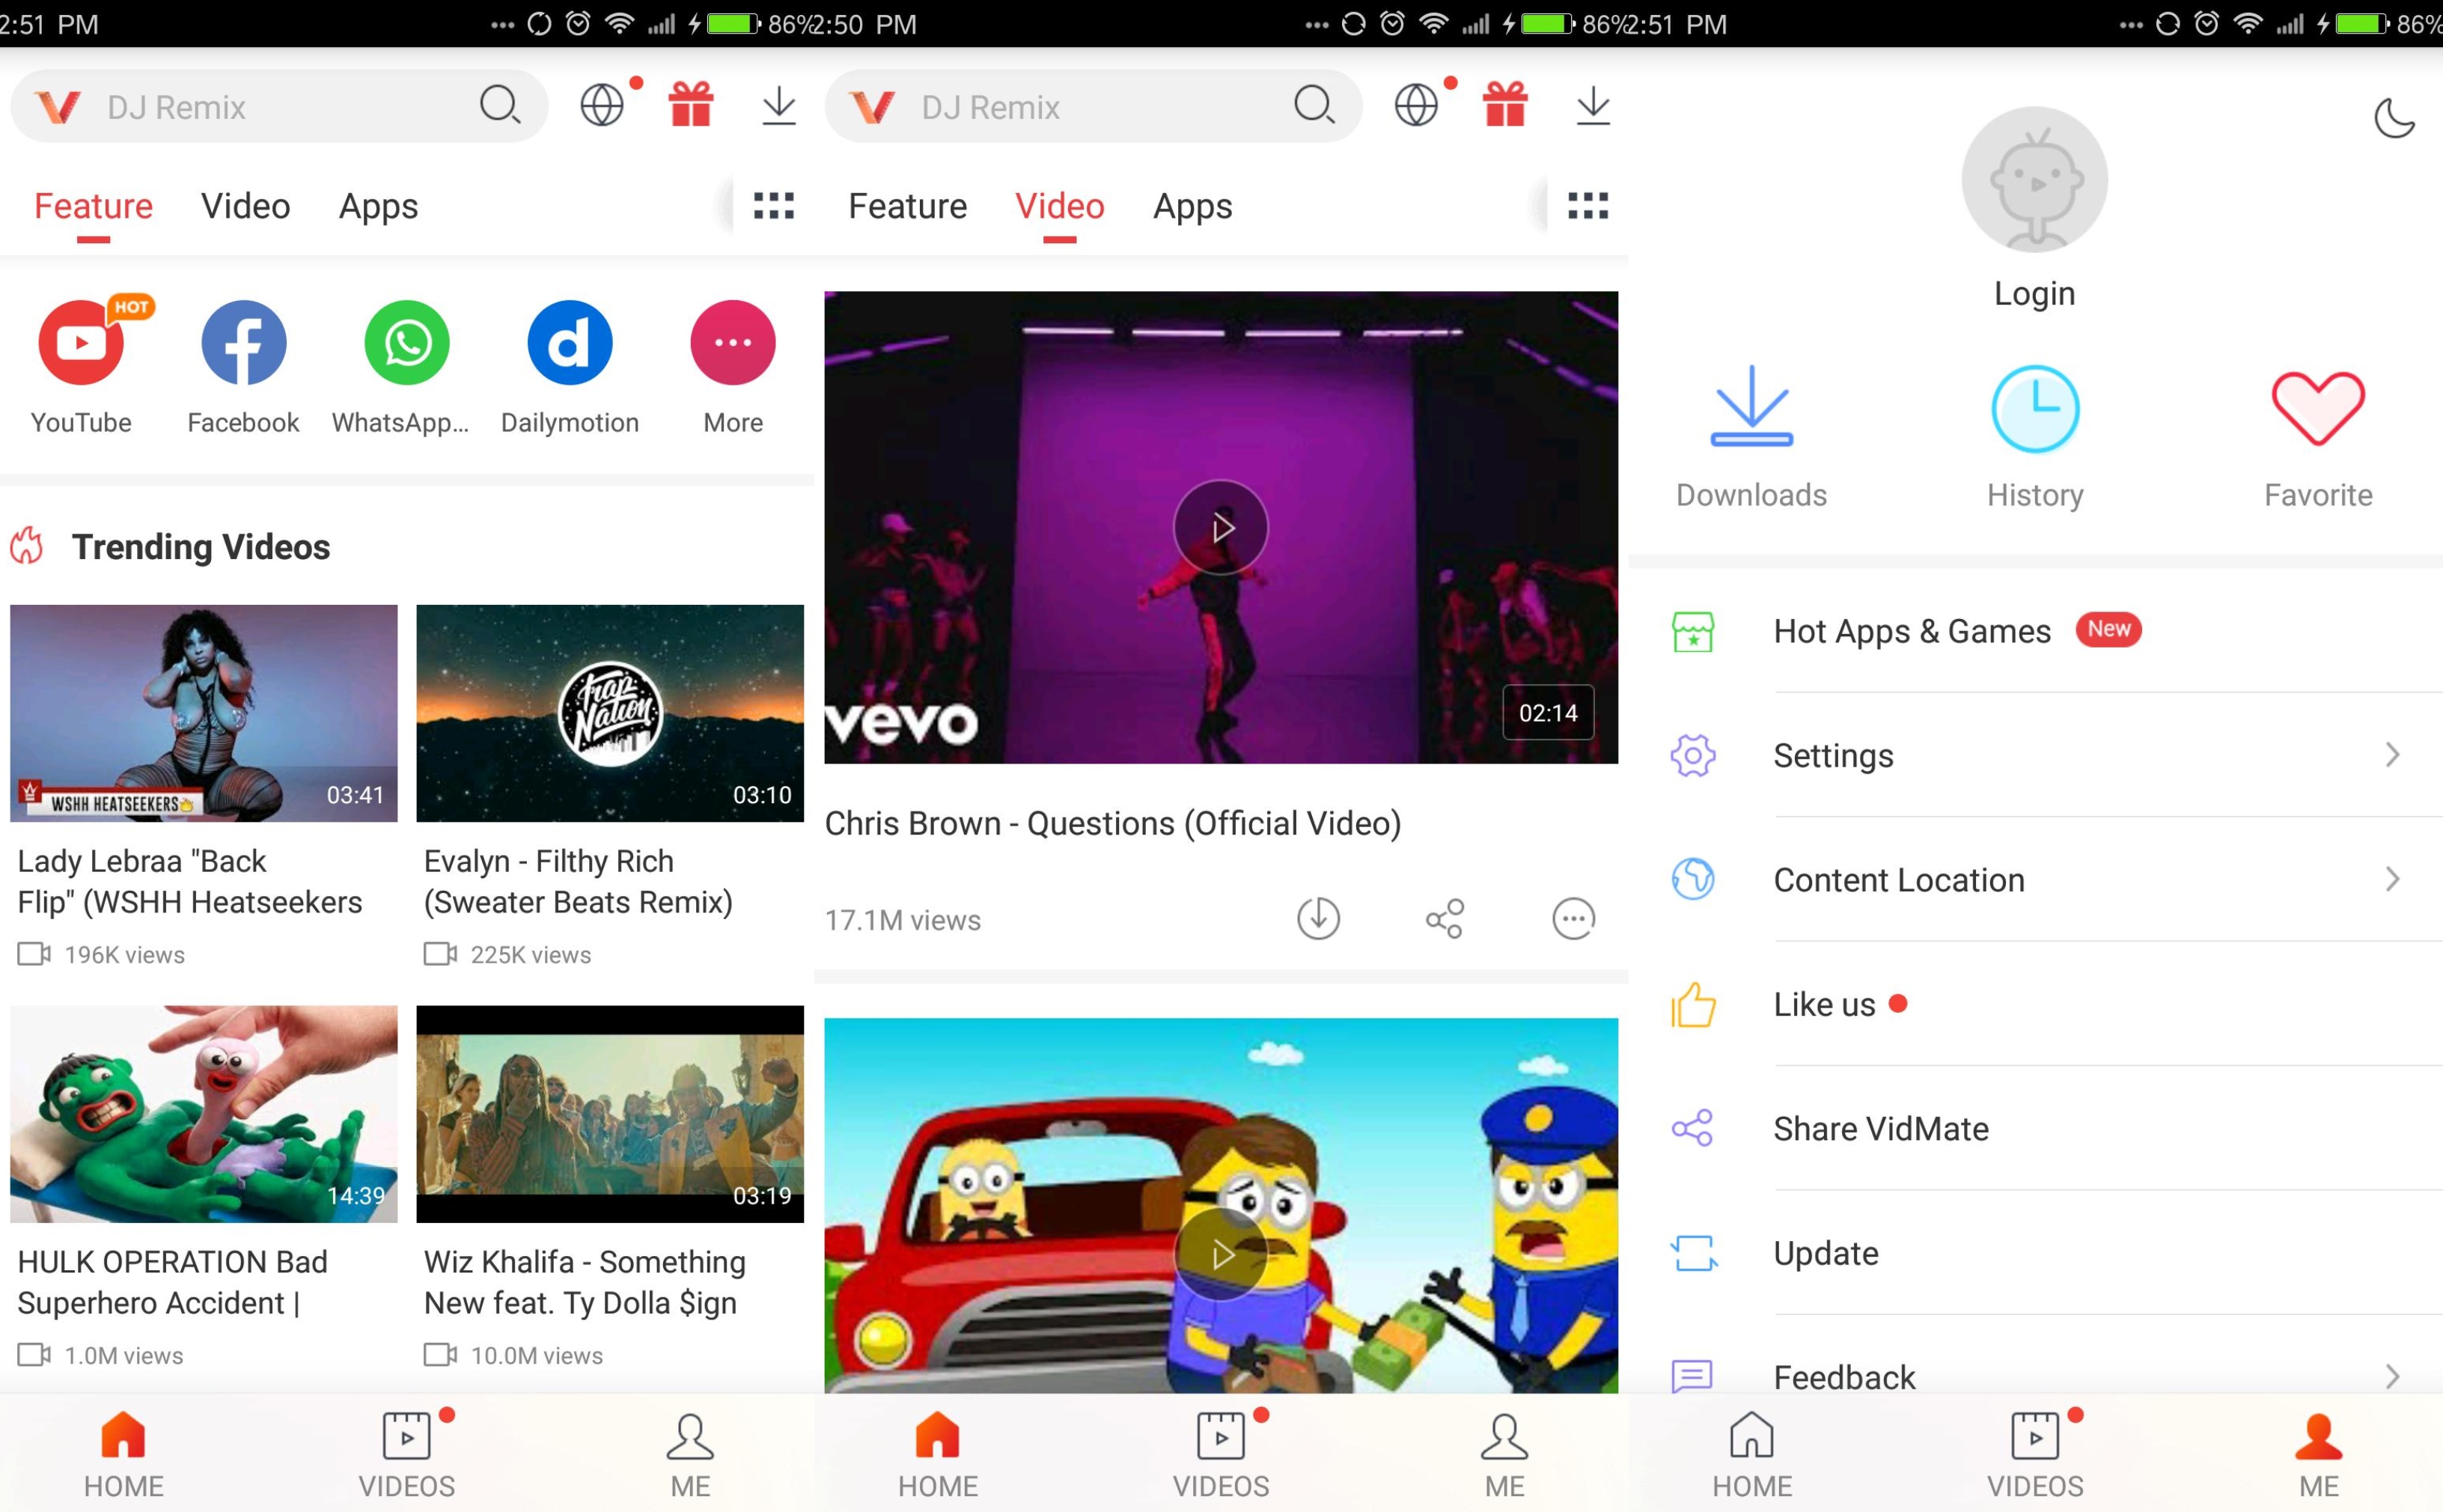Screen dimensions: 2443x1512
Task: Click the Favorite heart icon in side panel
Action: (2317, 410)
